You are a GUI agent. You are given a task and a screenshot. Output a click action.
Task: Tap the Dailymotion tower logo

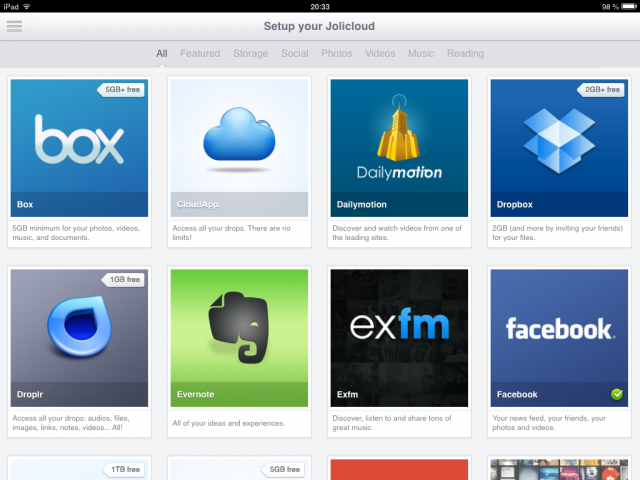click(399, 129)
